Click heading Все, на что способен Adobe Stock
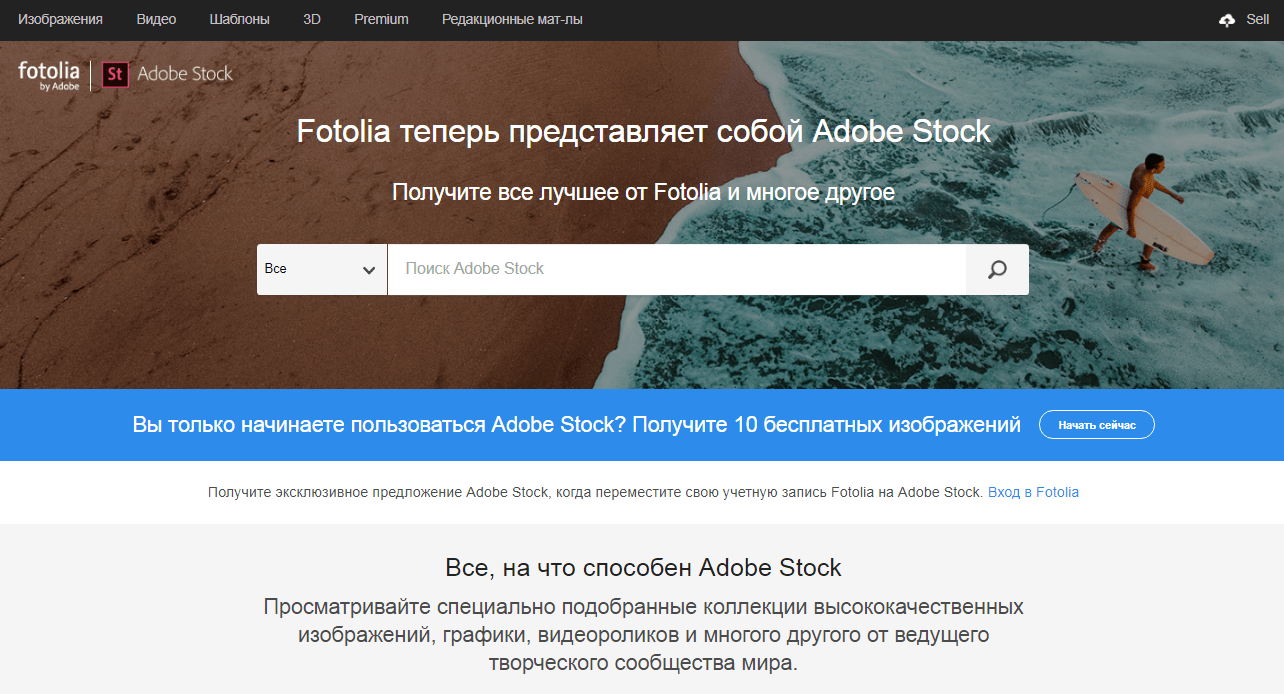The width and height of the screenshot is (1284, 694). coord(643,569)
